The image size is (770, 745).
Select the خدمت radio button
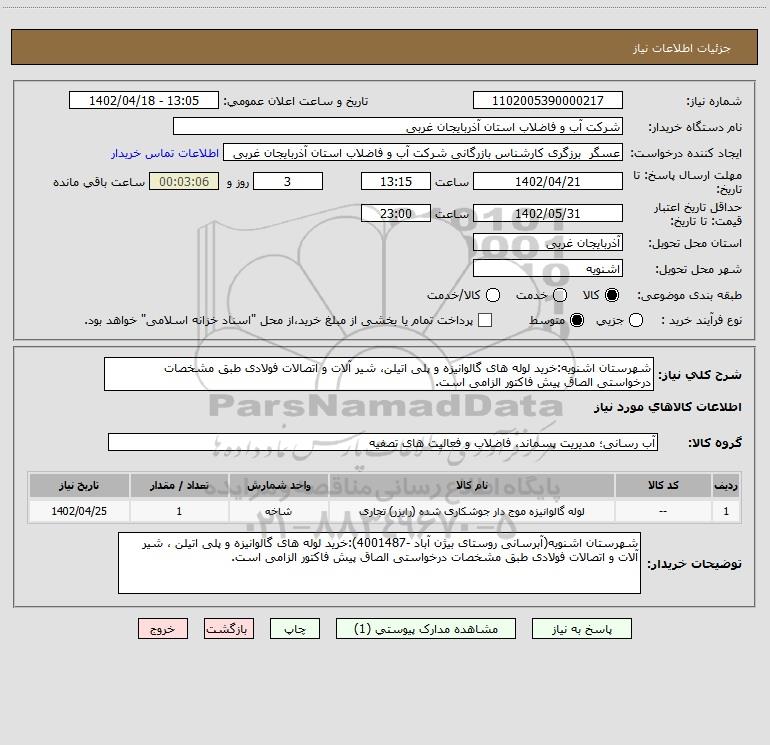click(x=560, y=295)
